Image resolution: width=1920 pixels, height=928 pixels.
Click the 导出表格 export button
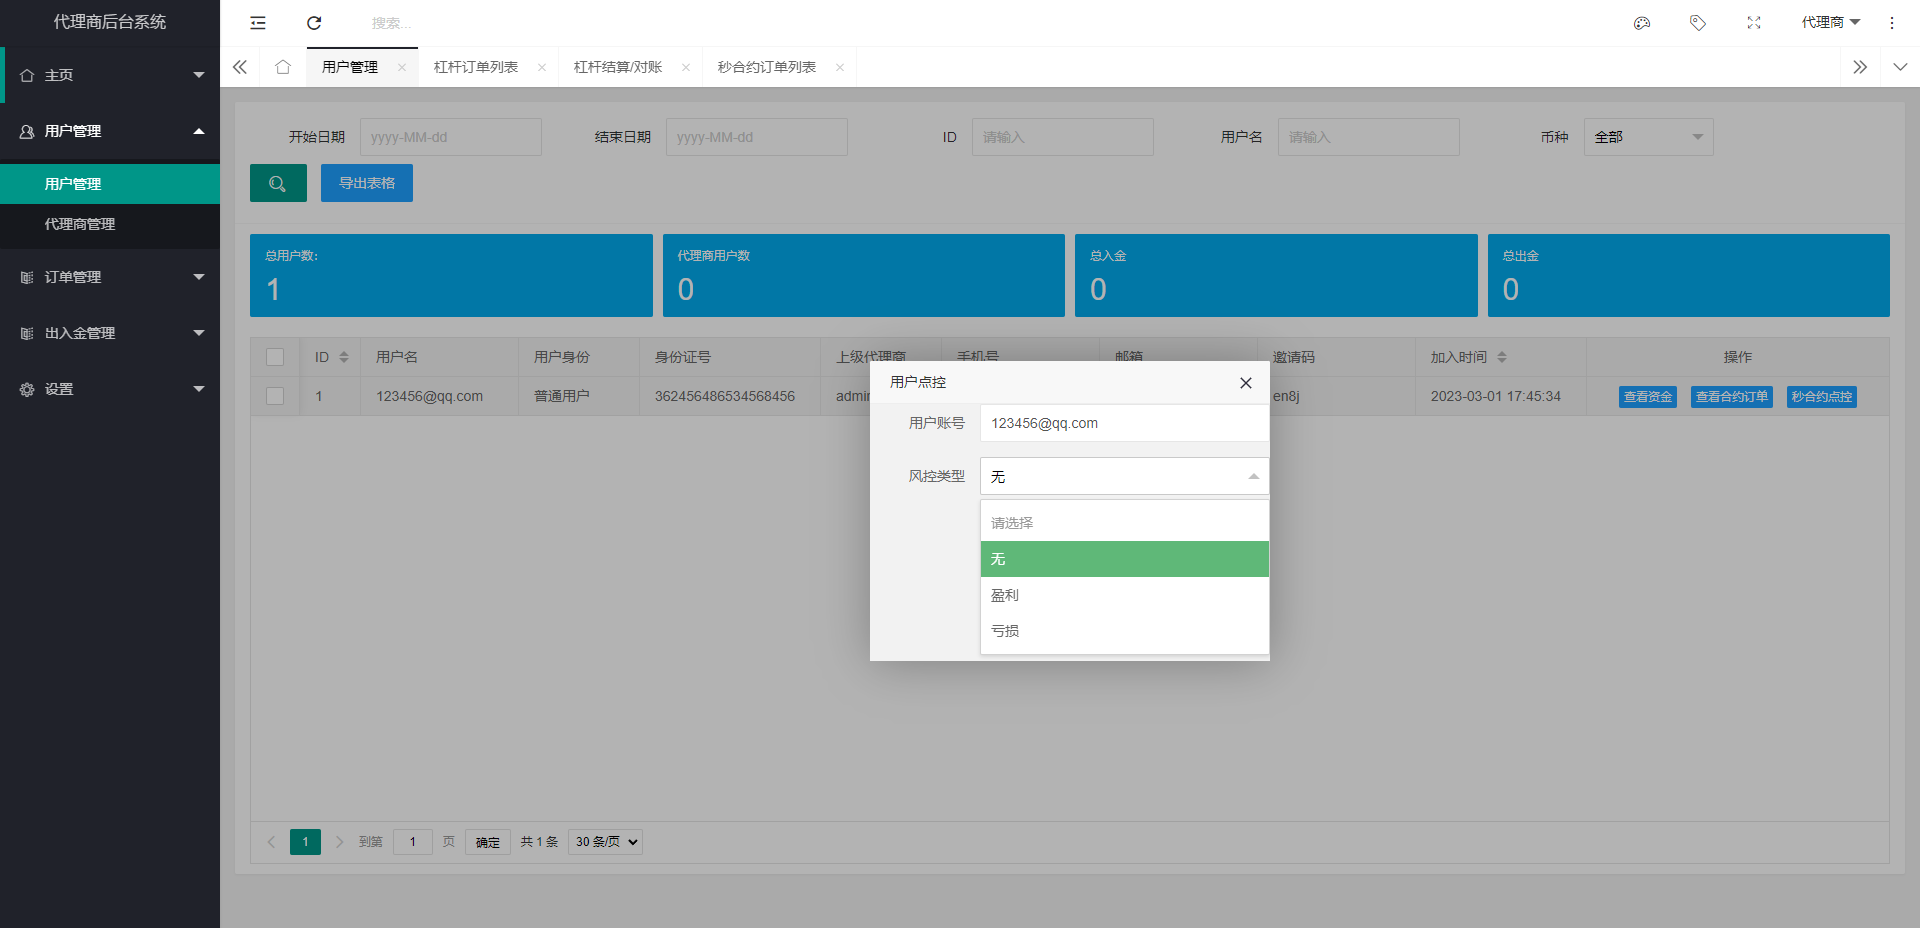tap(366, 183)
